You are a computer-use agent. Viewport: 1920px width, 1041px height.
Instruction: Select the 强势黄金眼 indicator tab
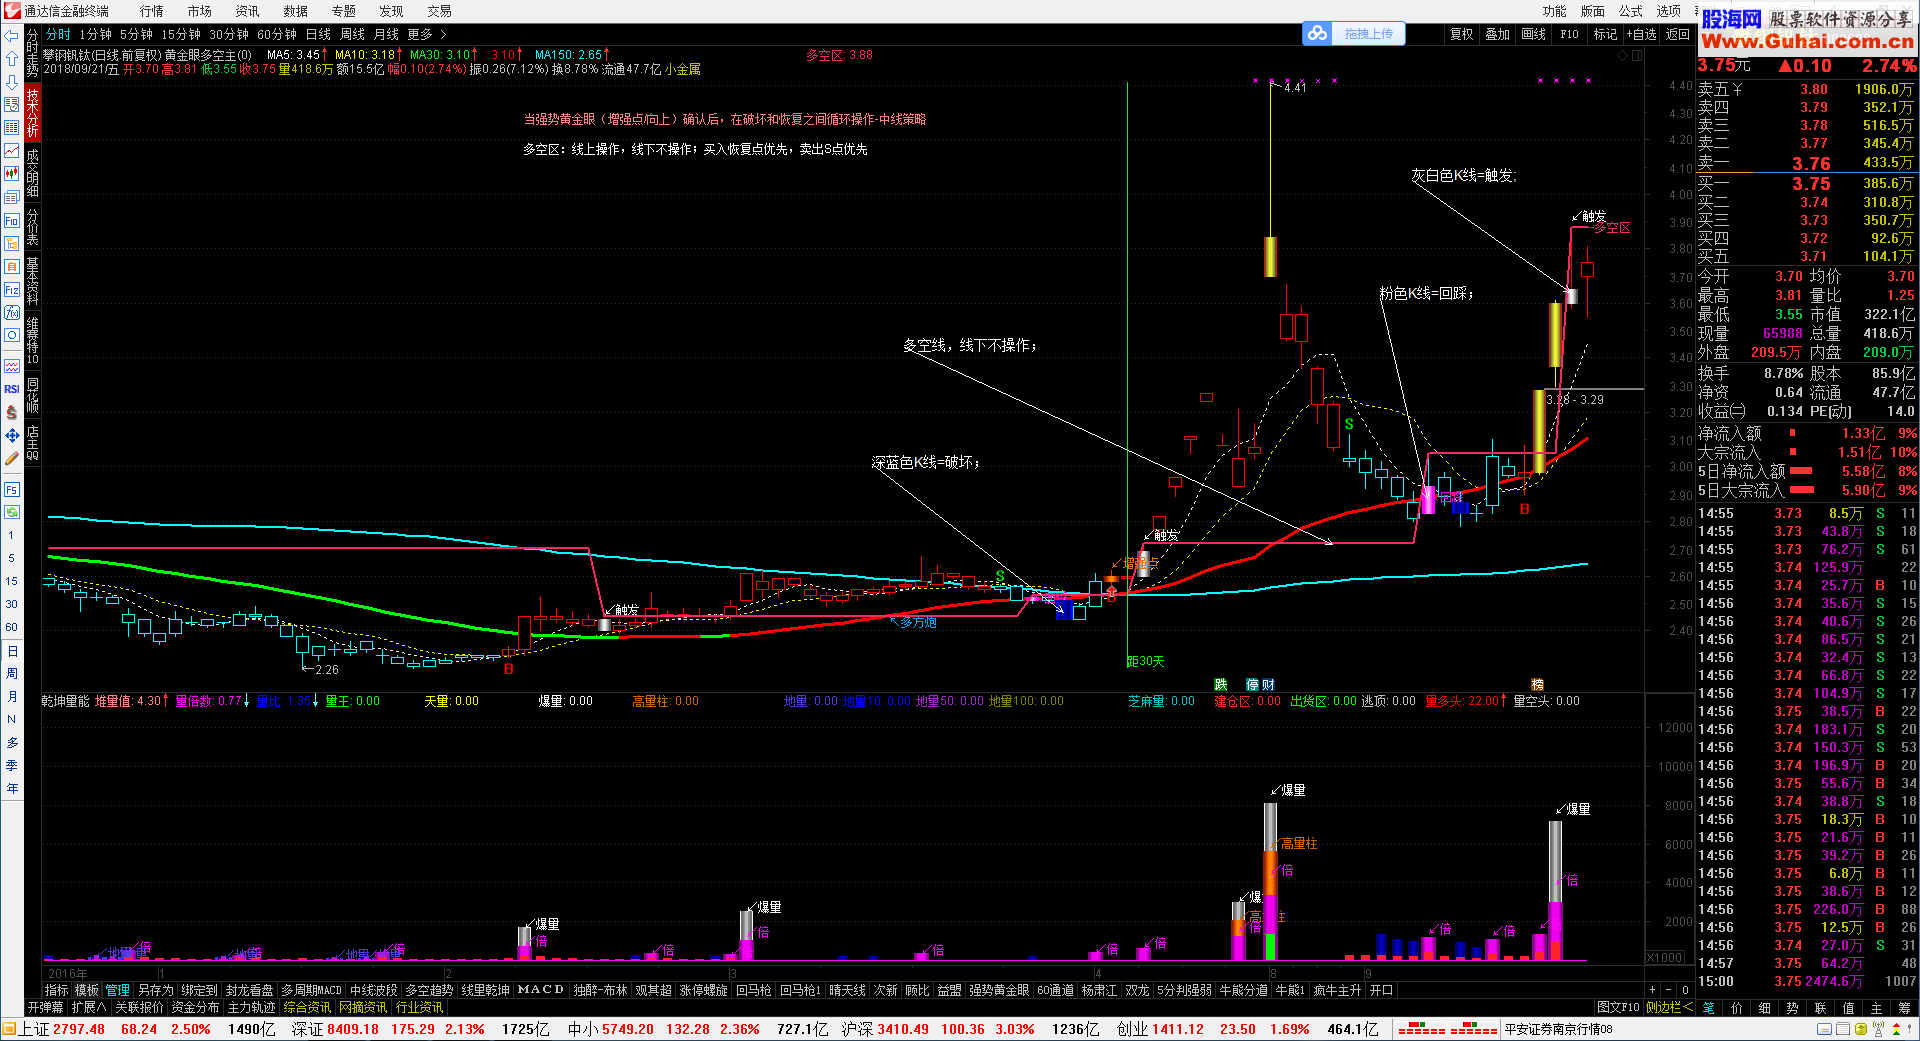point(999,990)
